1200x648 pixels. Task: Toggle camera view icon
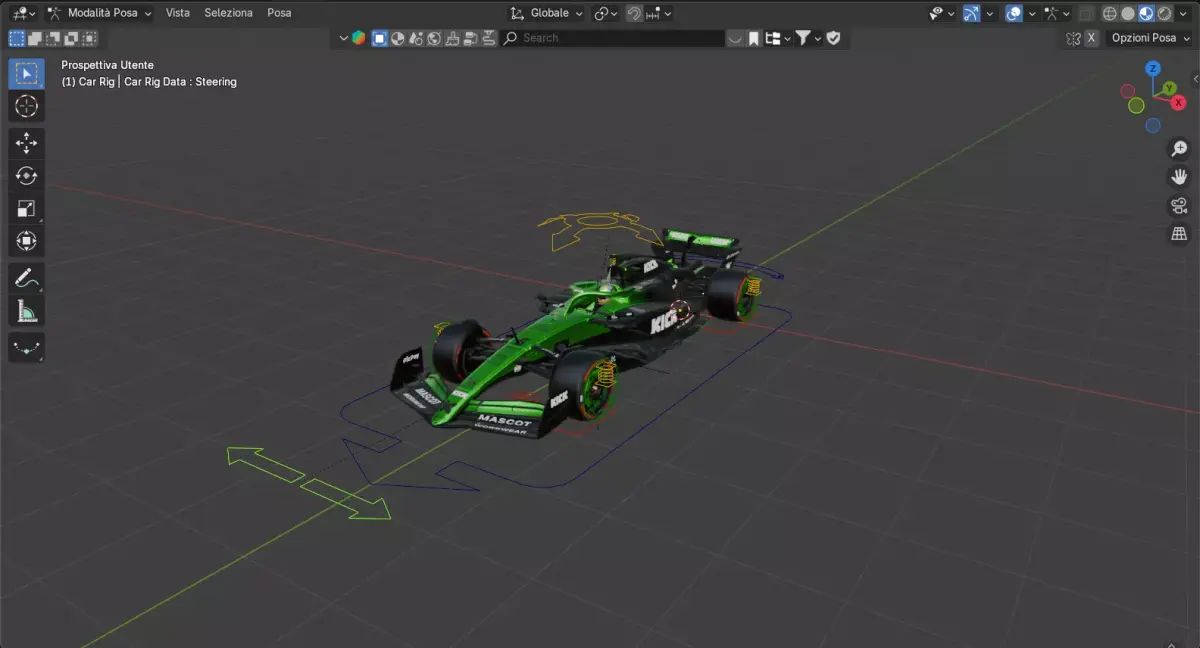click(1179, 206)
